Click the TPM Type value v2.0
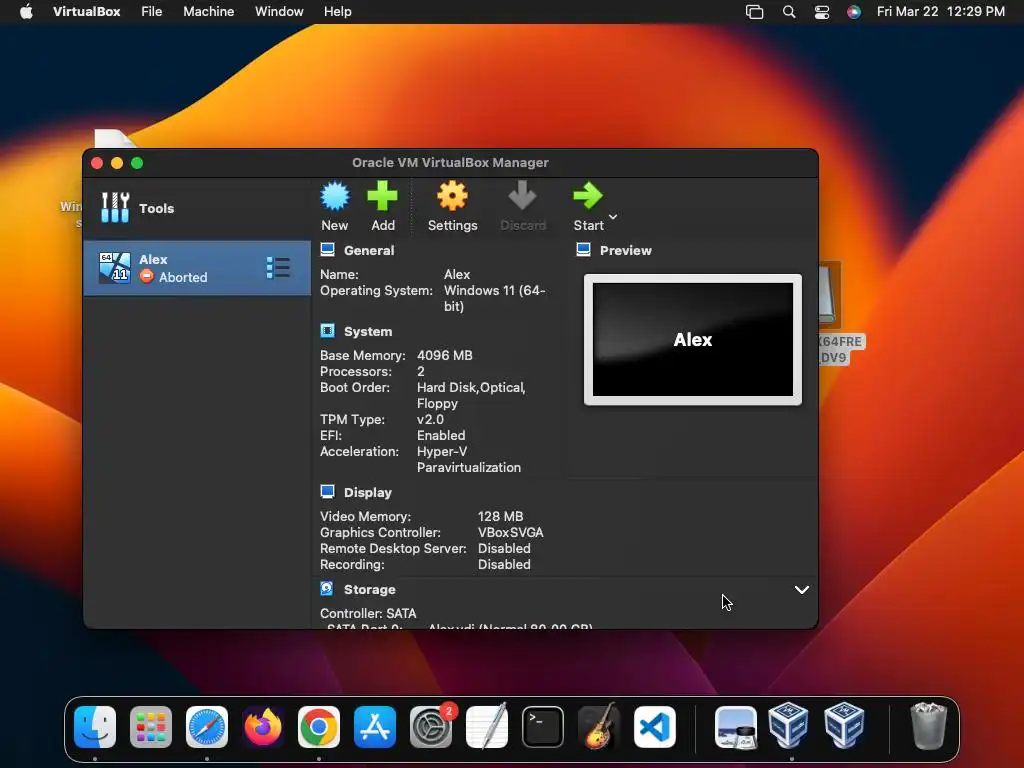This screenshot has height=768, width=1024. (x=430, y=419)
